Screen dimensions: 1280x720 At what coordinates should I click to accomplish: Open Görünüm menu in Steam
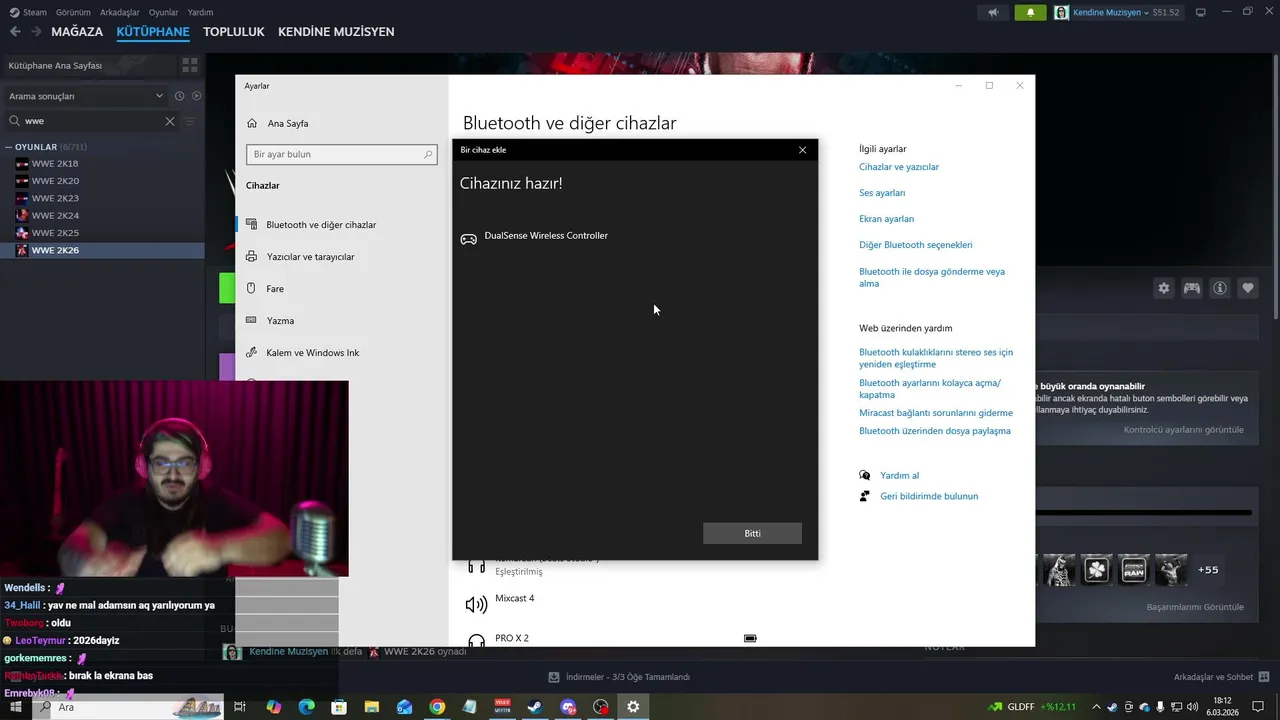click(73, 12)
